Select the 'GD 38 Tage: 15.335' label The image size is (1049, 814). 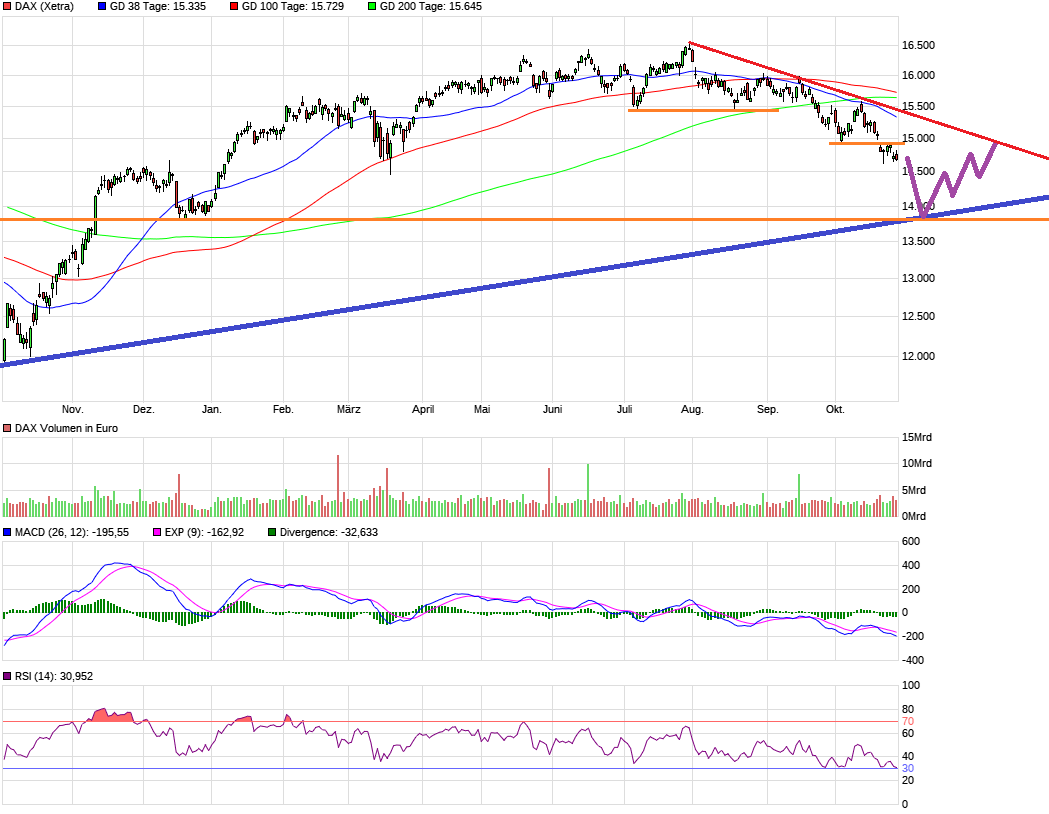[158, 6]
